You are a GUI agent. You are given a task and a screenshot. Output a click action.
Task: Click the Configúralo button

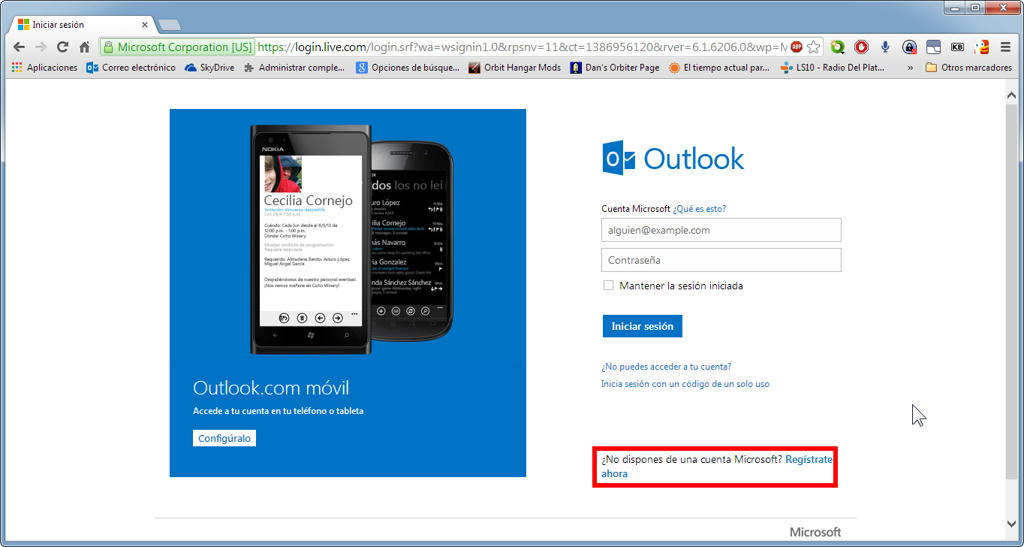224,438
